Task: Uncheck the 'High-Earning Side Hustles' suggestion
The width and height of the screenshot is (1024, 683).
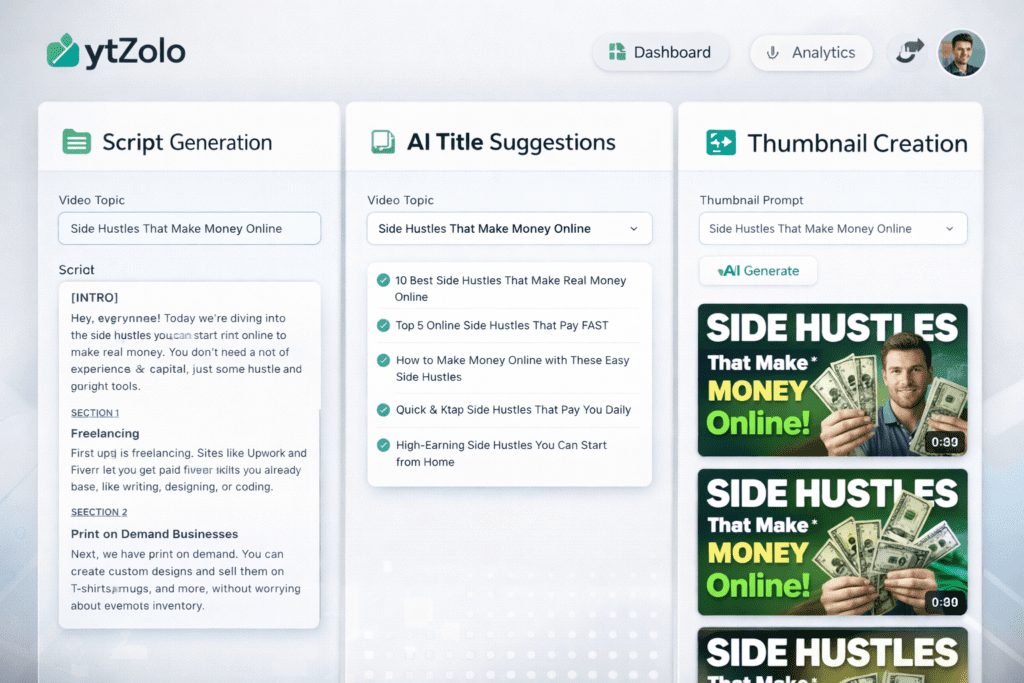Action: [x=383, y=445]
